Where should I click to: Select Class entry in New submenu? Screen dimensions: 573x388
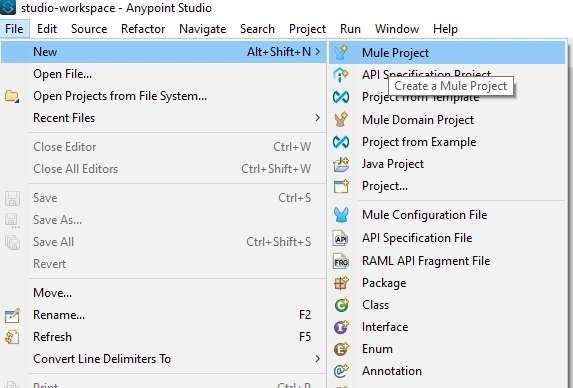pos(447,305)
